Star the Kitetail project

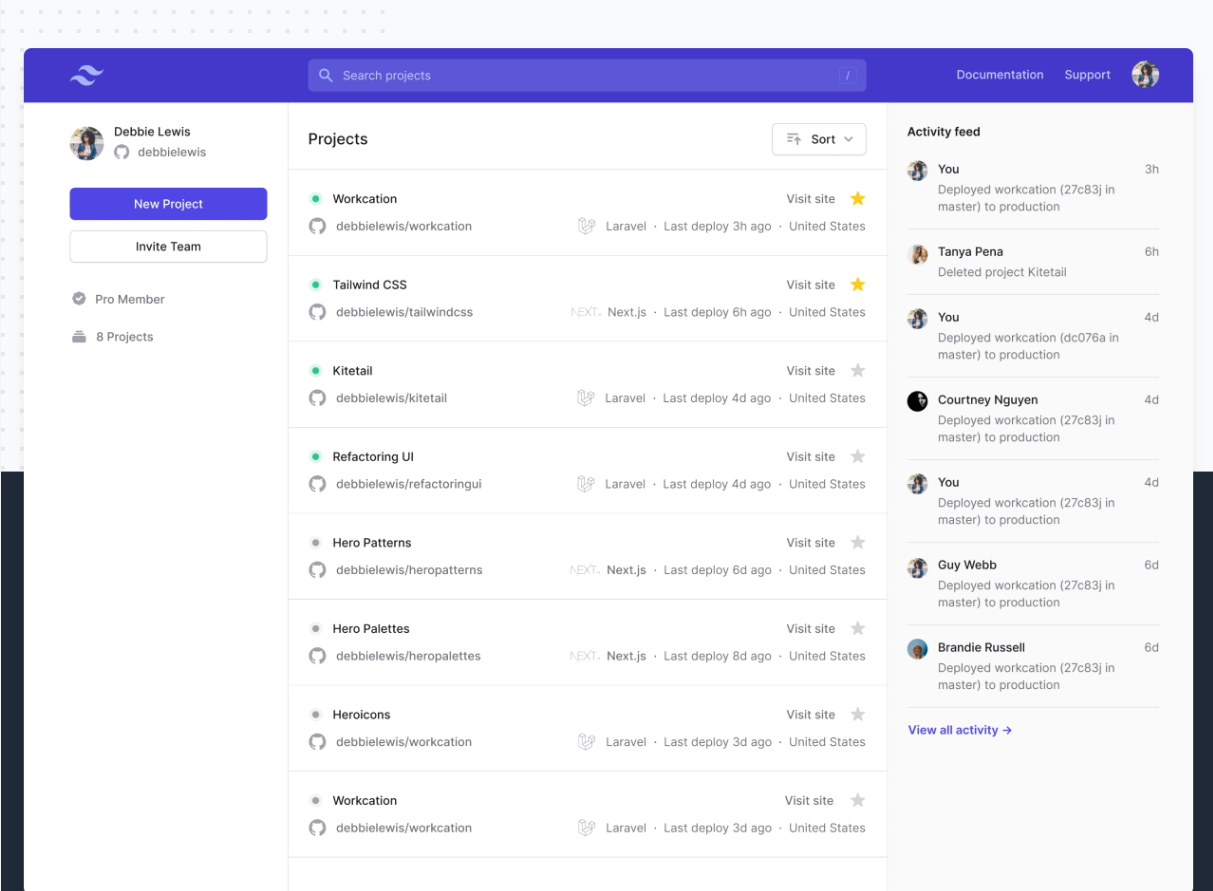pyautogui.click(x=857, y=371)
